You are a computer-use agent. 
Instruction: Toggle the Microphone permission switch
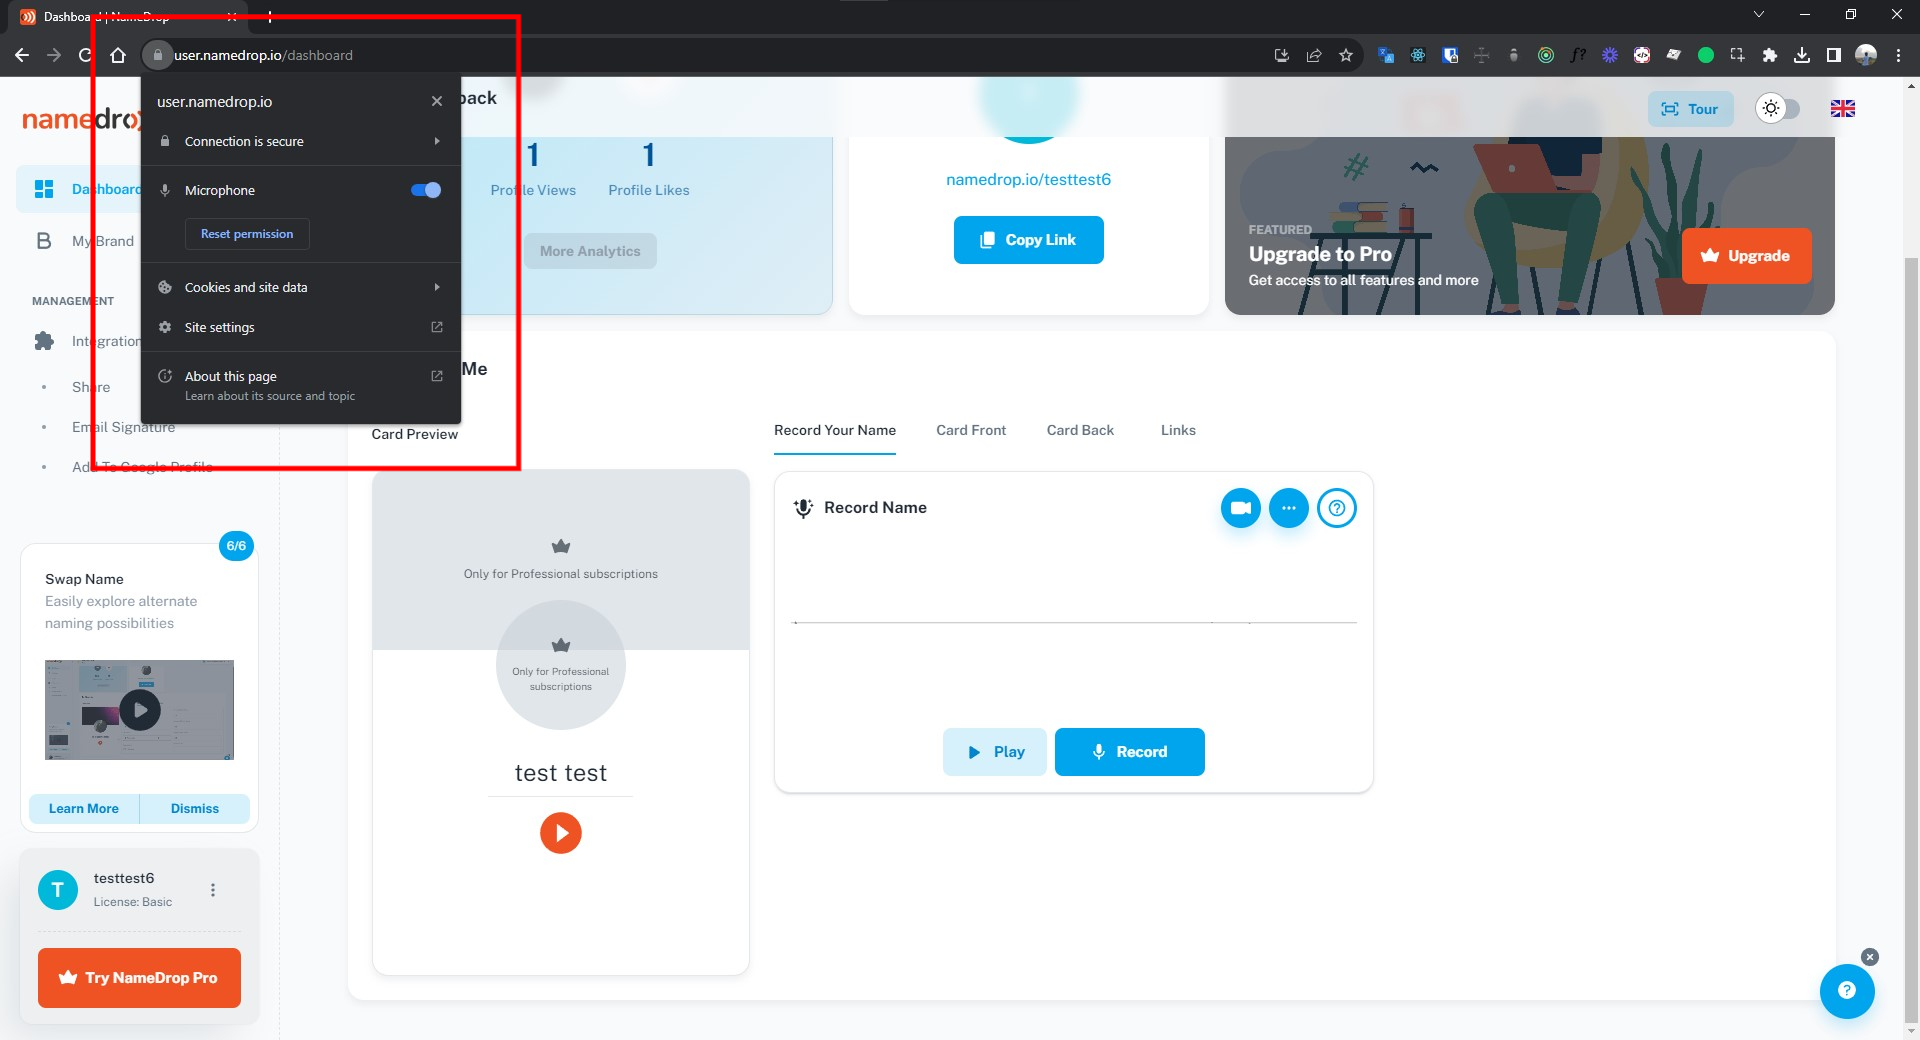click(426, 190)
